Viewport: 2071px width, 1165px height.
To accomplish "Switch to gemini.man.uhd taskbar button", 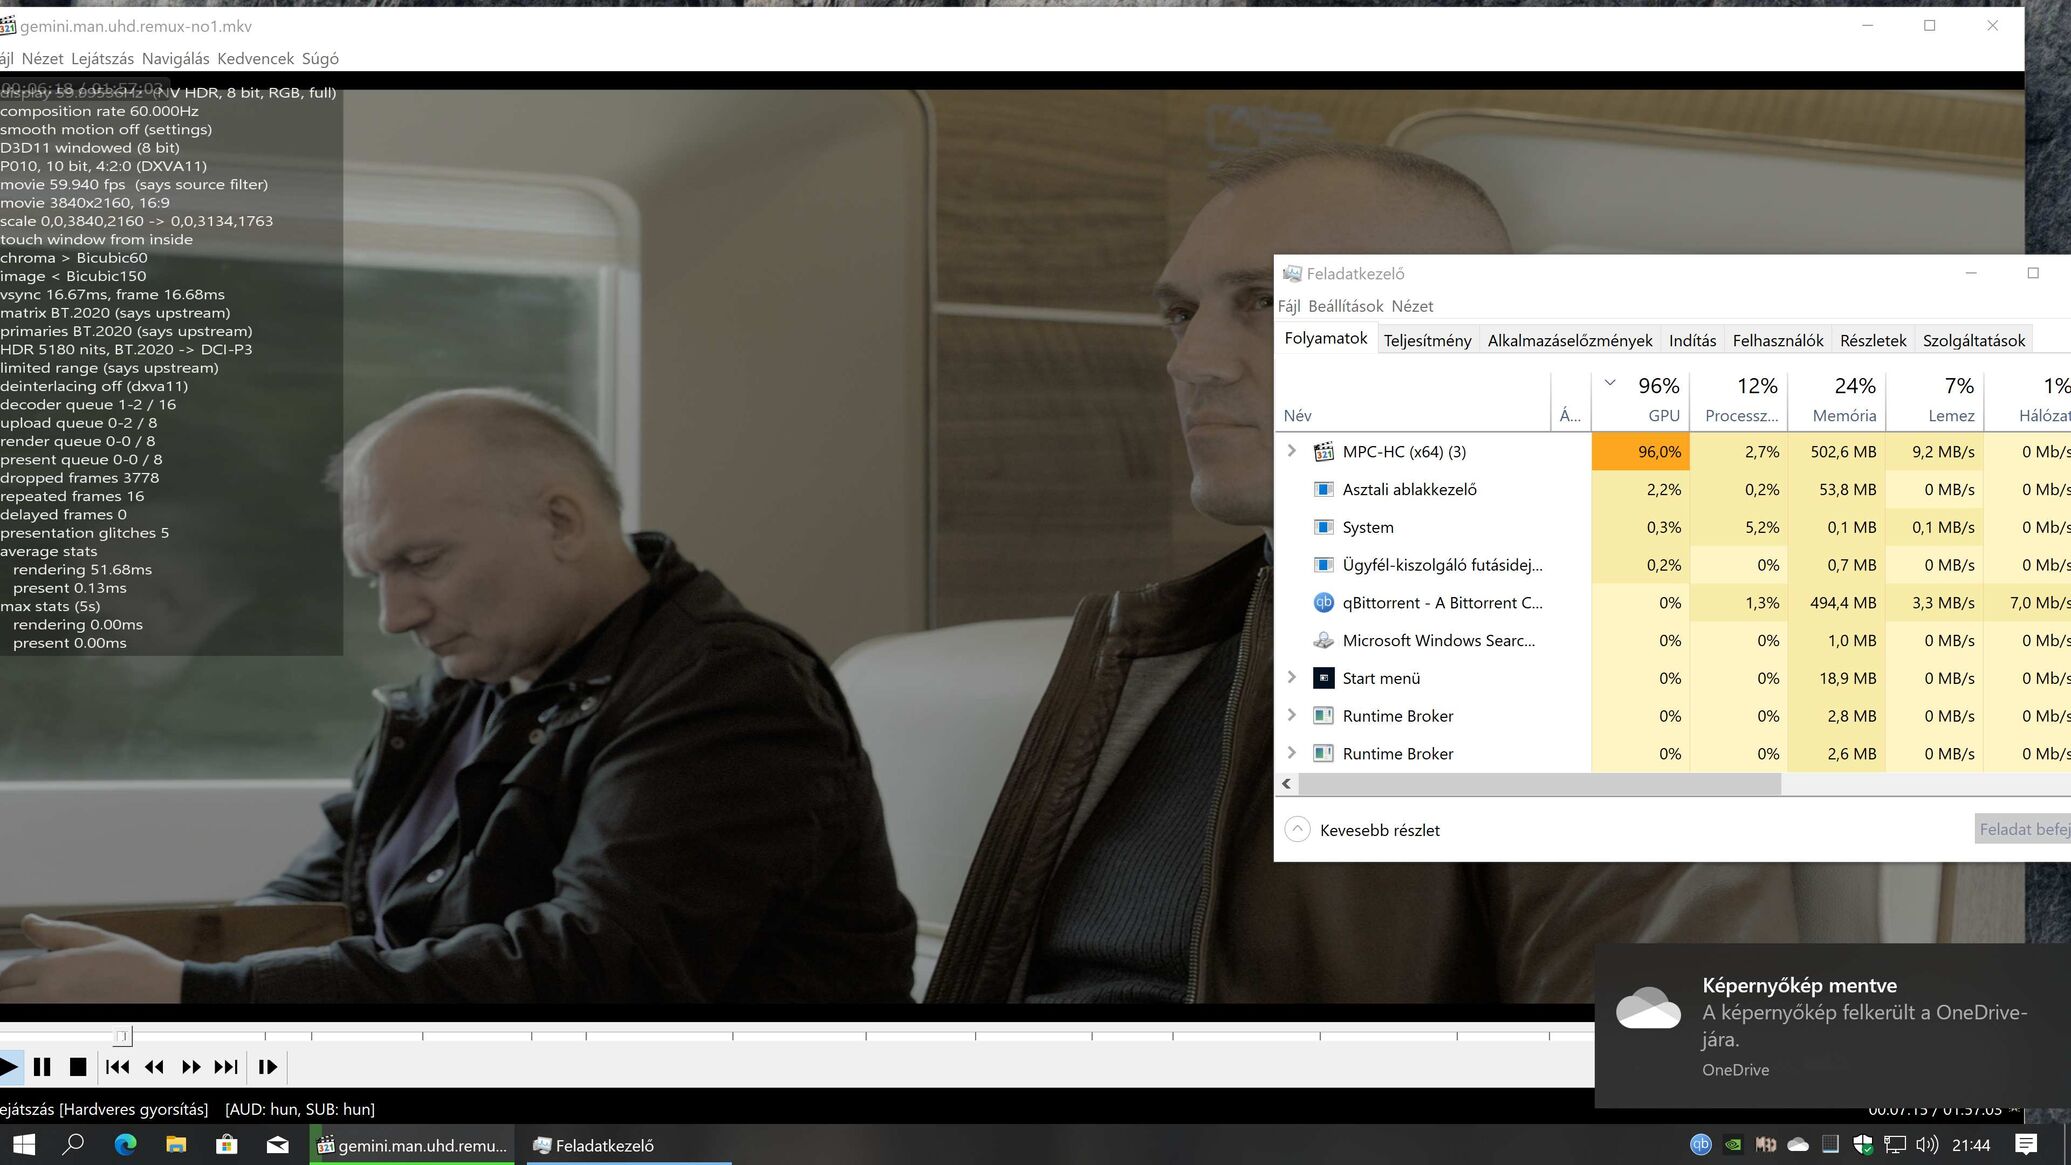I will click(x=412, y=1145).
